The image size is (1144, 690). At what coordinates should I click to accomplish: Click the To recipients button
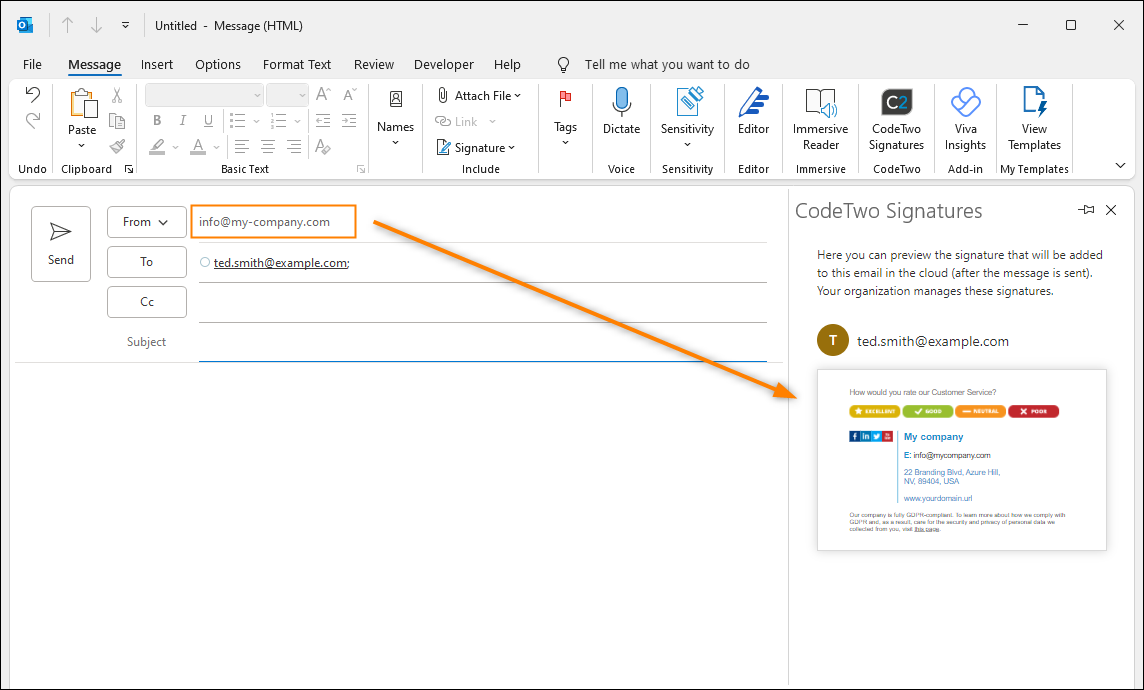(x=147, y=262)
